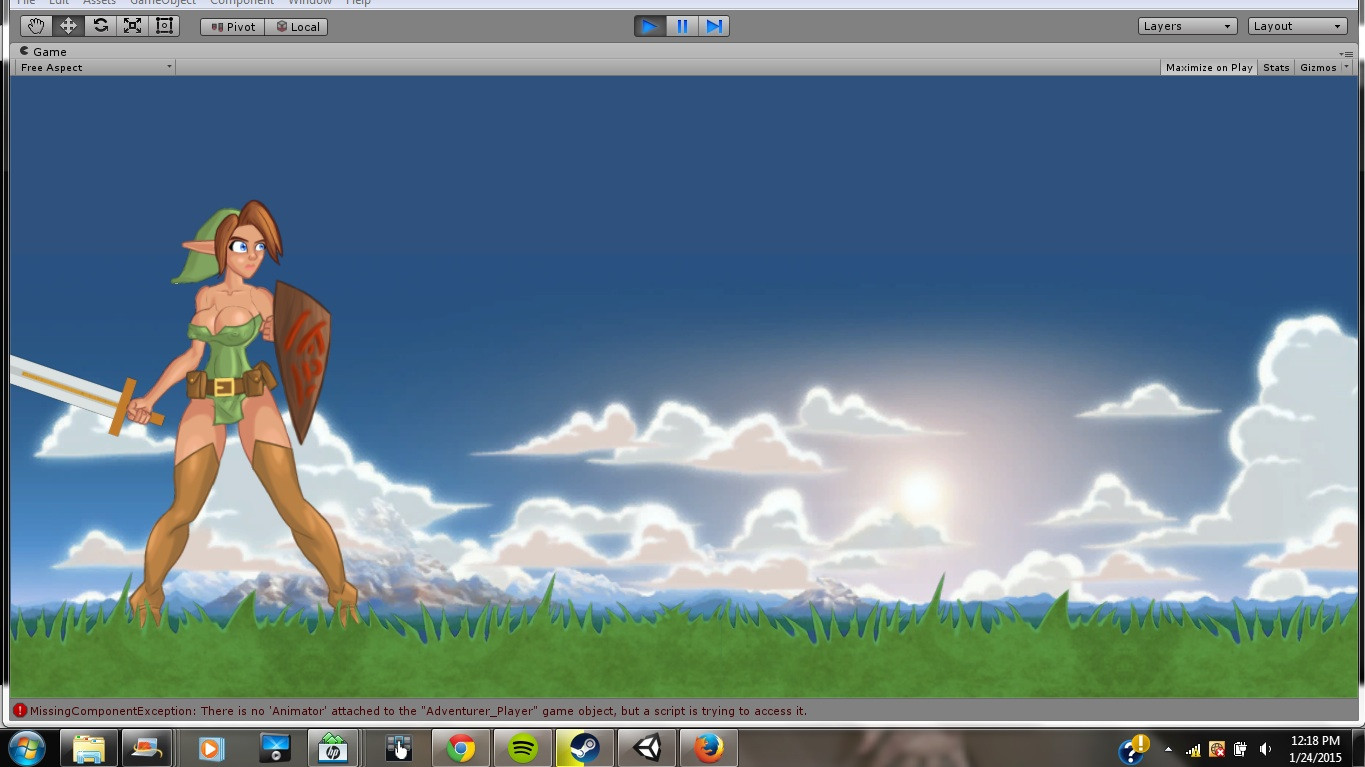This screenshot has width=1365, height=767.
Task: Open the Game panel options menu
Action: click(1345, 53)
